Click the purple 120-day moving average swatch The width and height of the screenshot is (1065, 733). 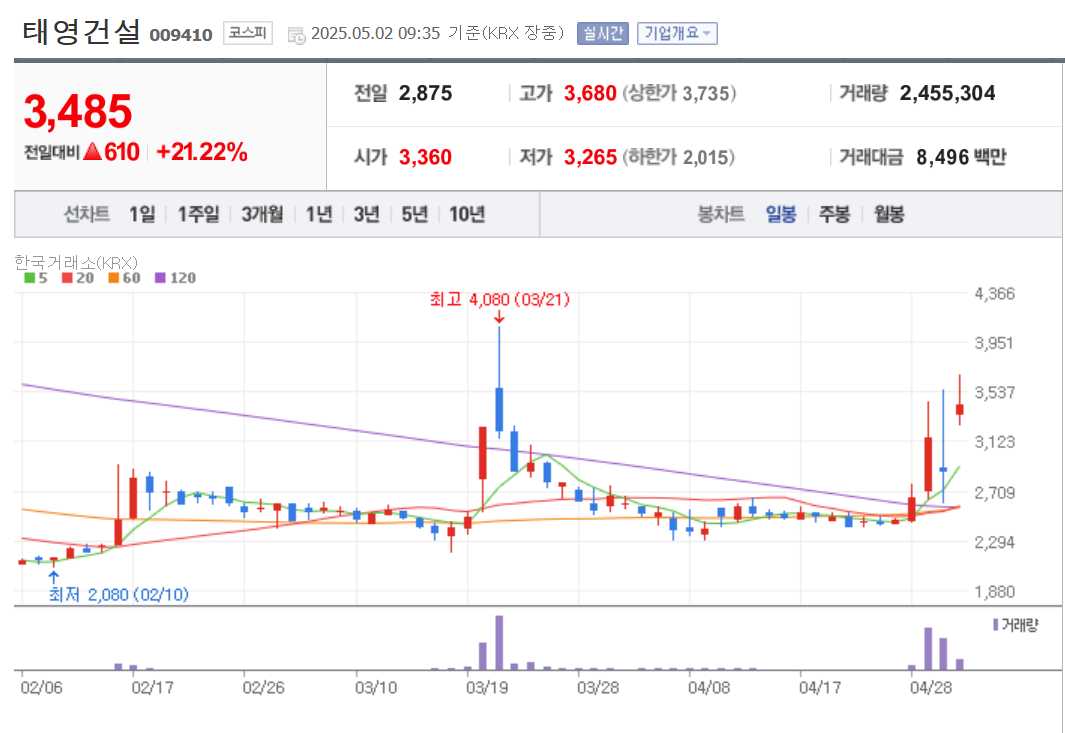click(x=160, y=278)
